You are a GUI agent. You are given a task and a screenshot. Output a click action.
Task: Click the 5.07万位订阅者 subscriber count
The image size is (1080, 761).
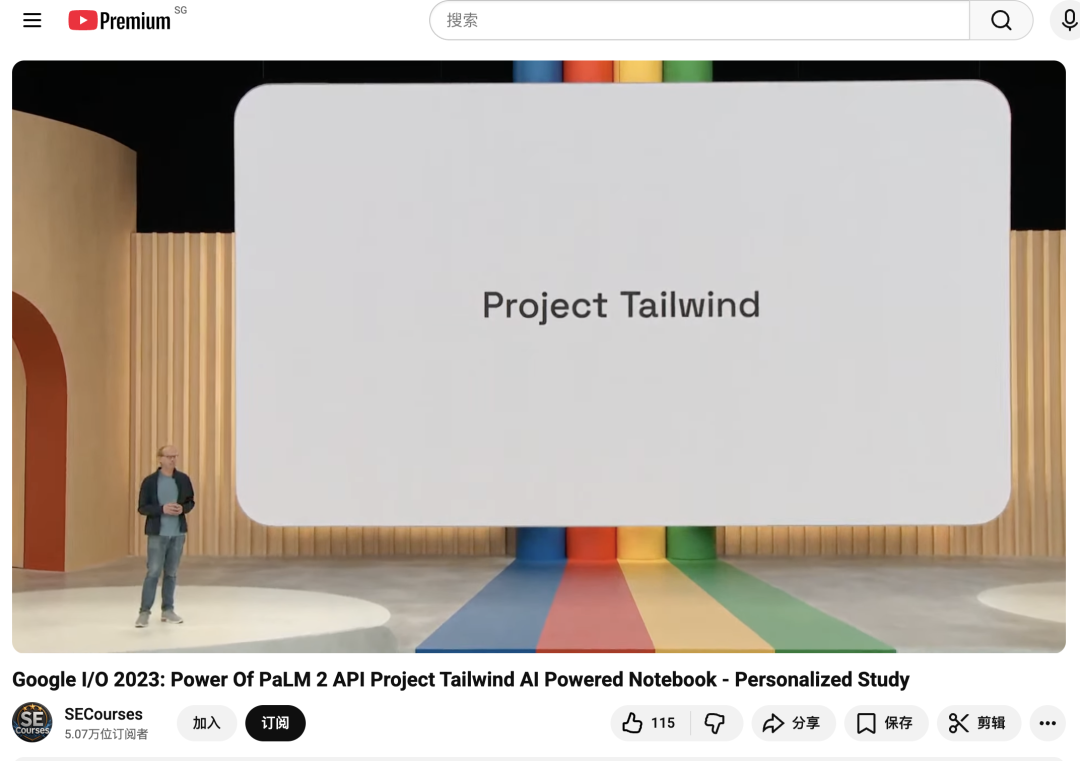pyautogui.click(x=106, y=734)
